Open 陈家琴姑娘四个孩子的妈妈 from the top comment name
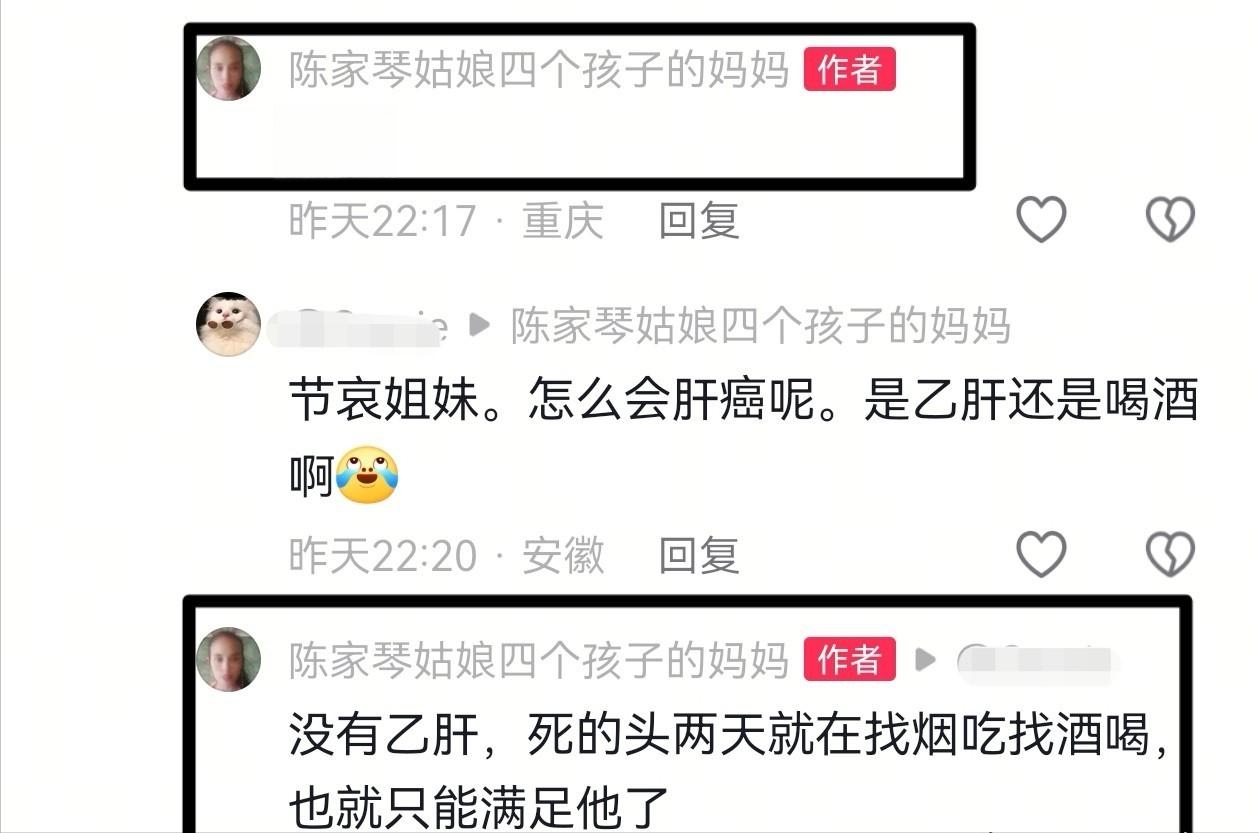 pos(539,69)
